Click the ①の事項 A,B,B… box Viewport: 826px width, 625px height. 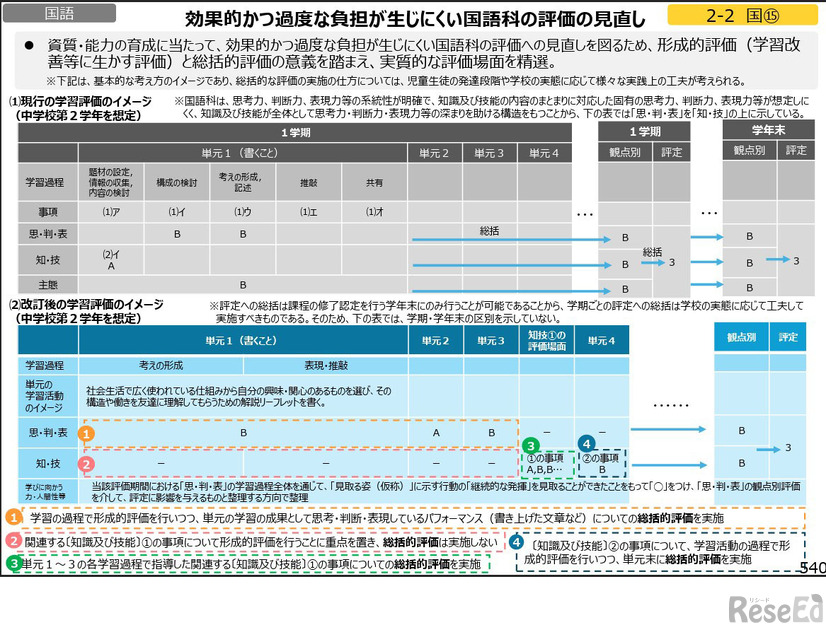coord(547,464)
